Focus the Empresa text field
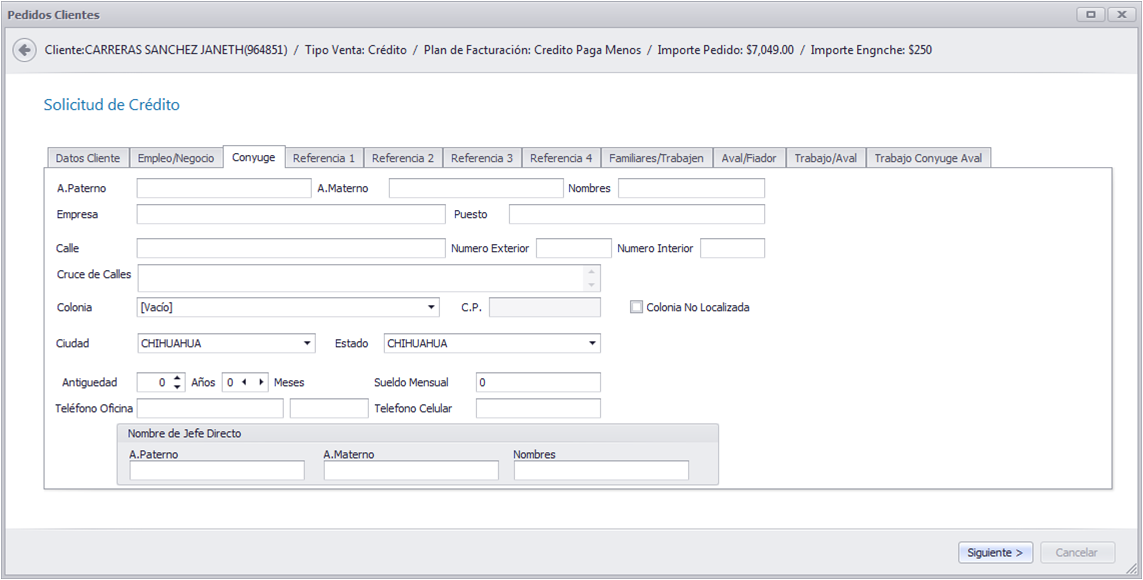Image resolution: width=1143 pixels, height=580 pixels. 291,214
